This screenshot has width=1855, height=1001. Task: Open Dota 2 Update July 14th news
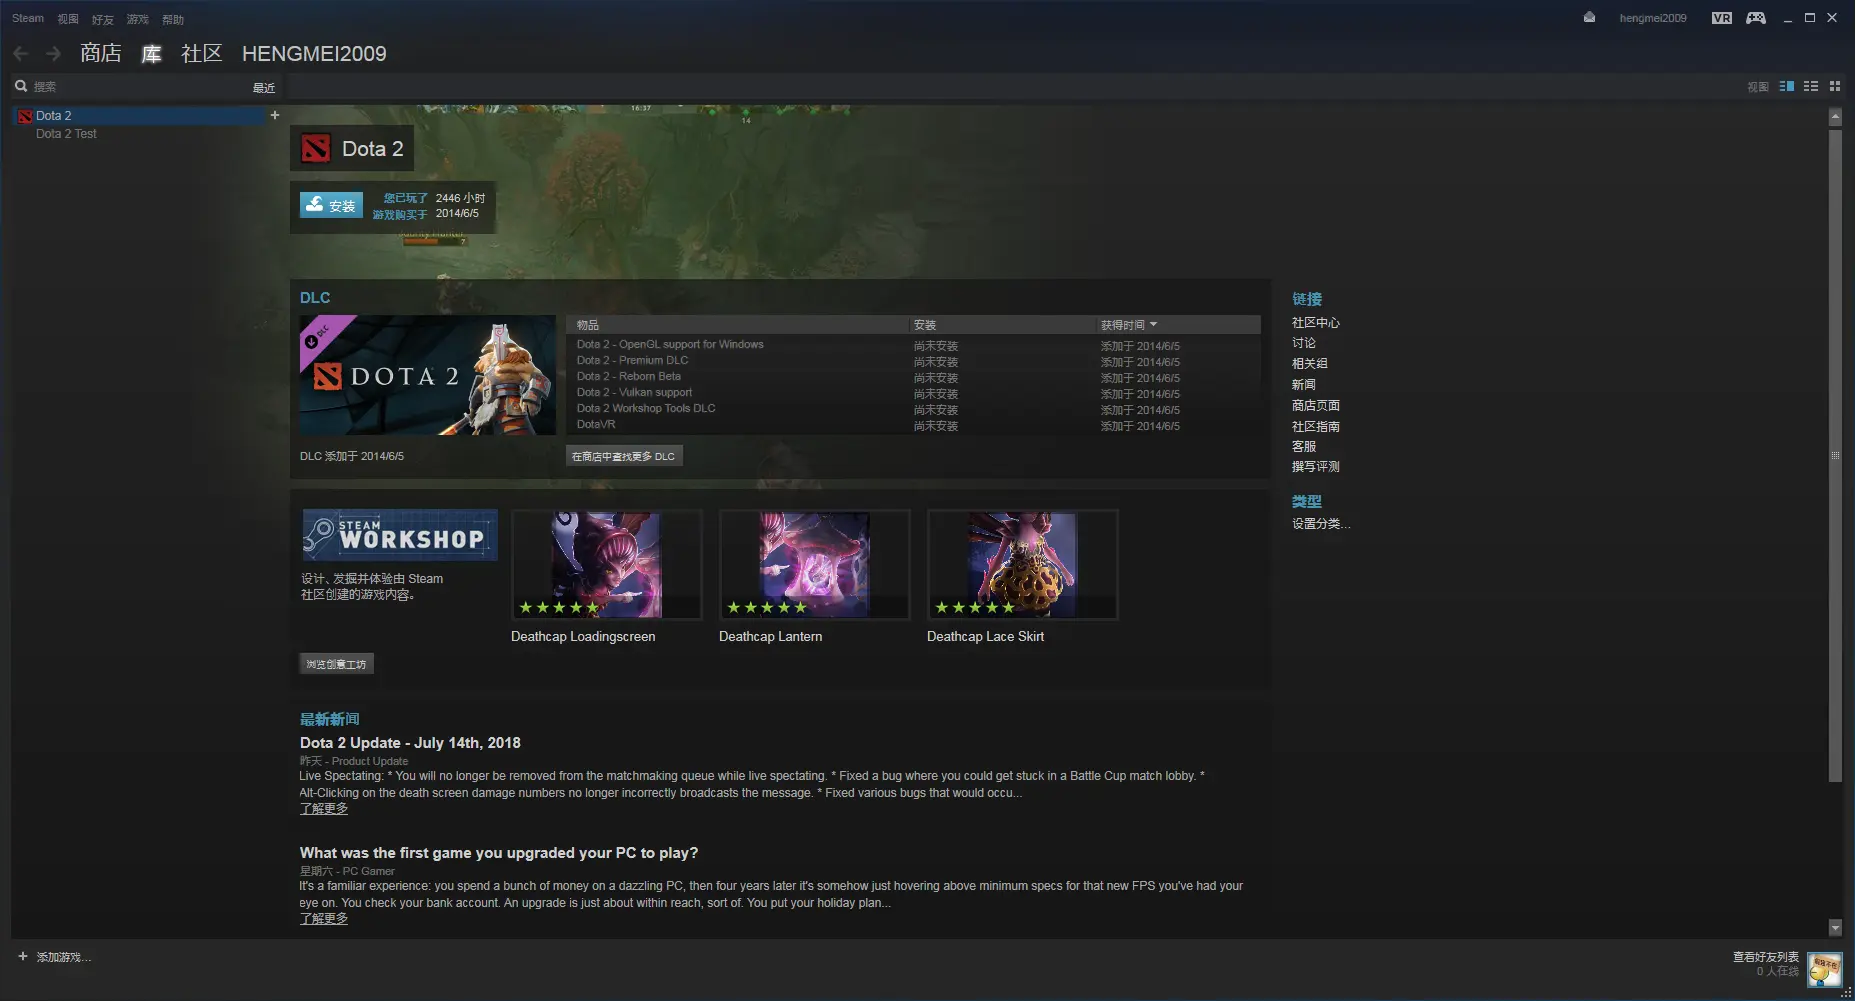410,743
